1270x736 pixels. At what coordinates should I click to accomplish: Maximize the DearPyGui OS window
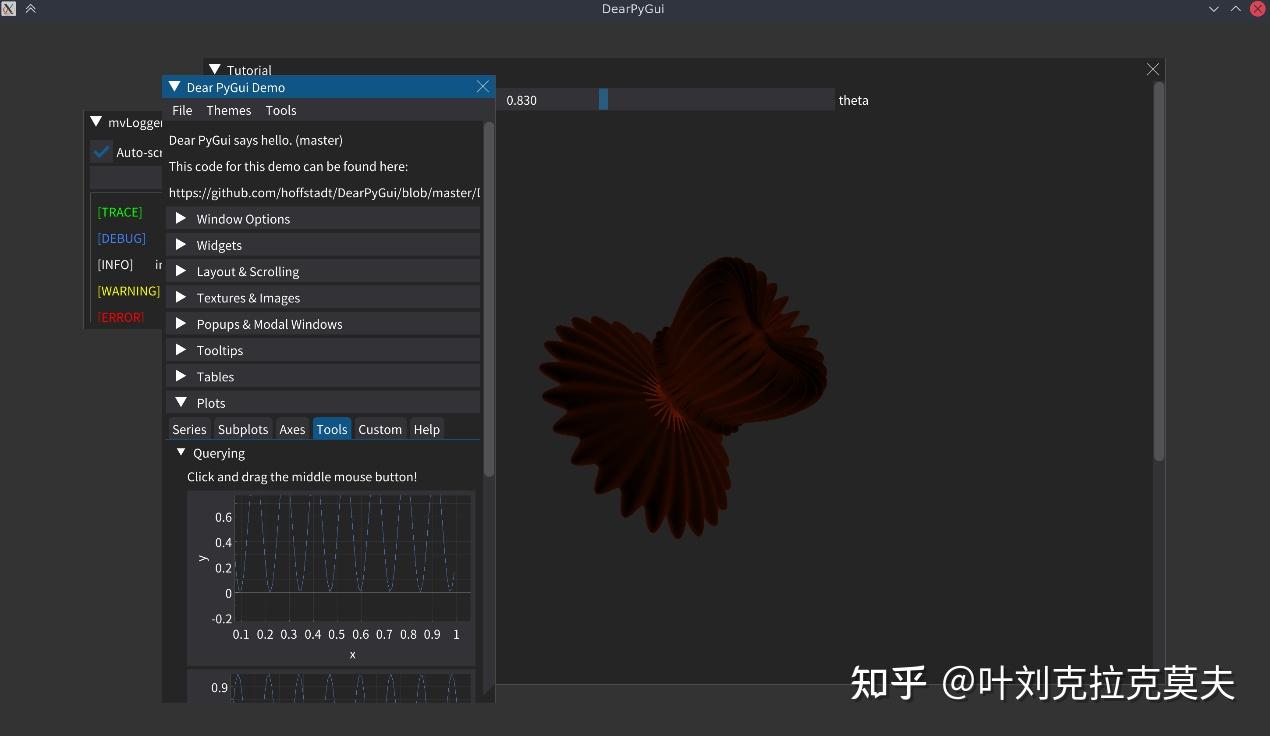click(x=1236, y=8)
